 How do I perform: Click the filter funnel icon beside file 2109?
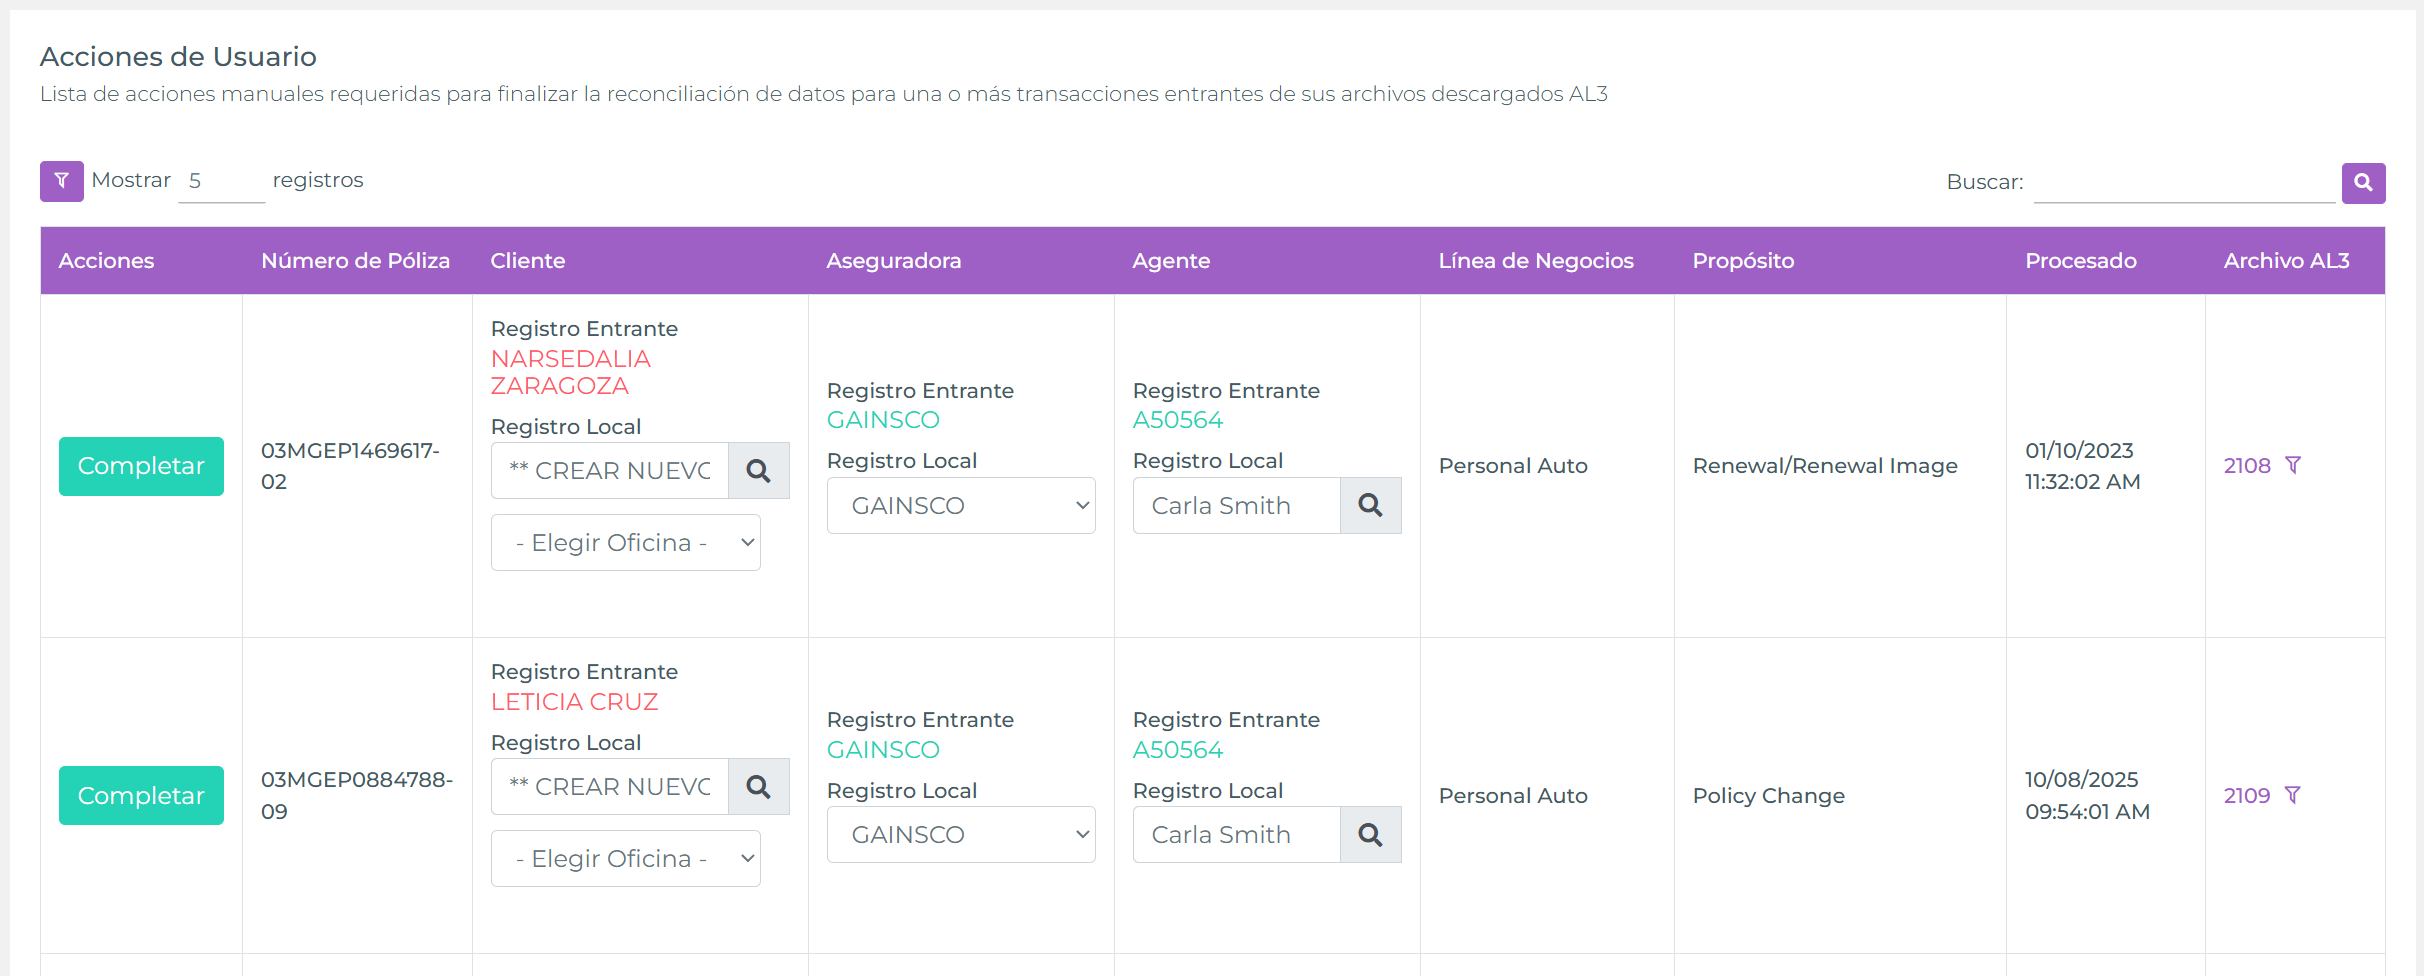pyautogui.click(x=2294, y=795)
